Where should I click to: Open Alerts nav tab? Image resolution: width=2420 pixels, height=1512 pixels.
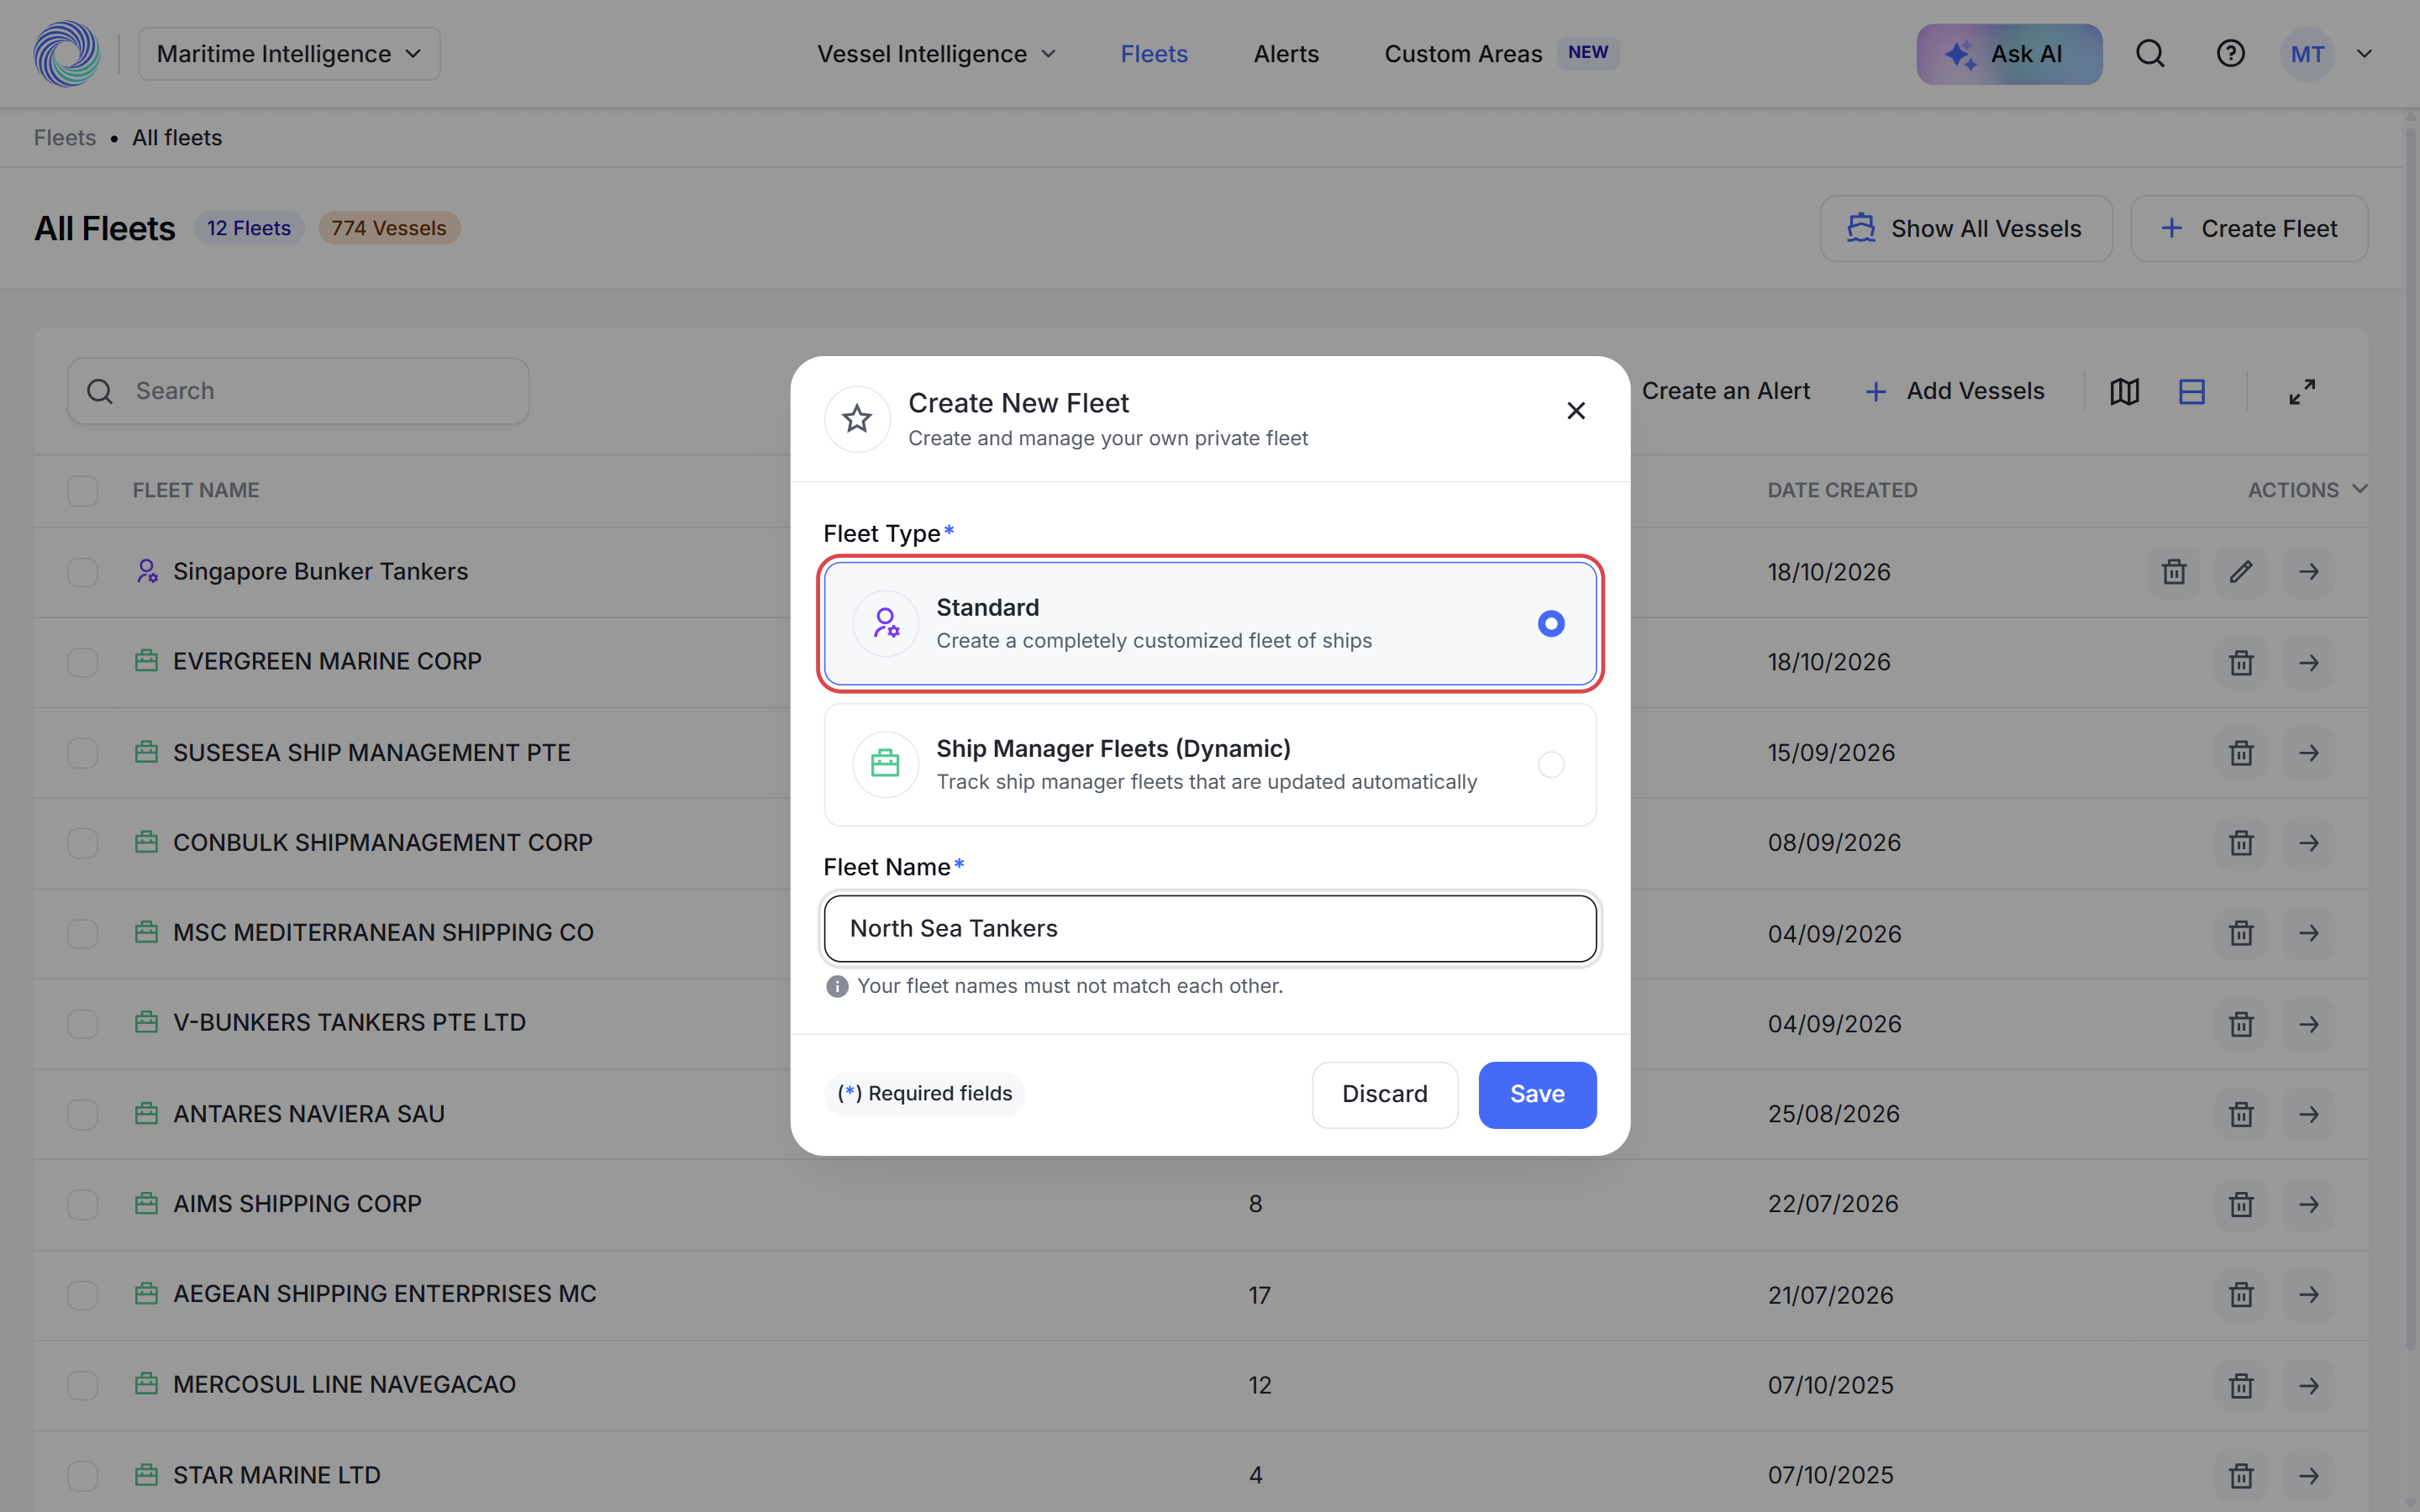pos(1286,54)
